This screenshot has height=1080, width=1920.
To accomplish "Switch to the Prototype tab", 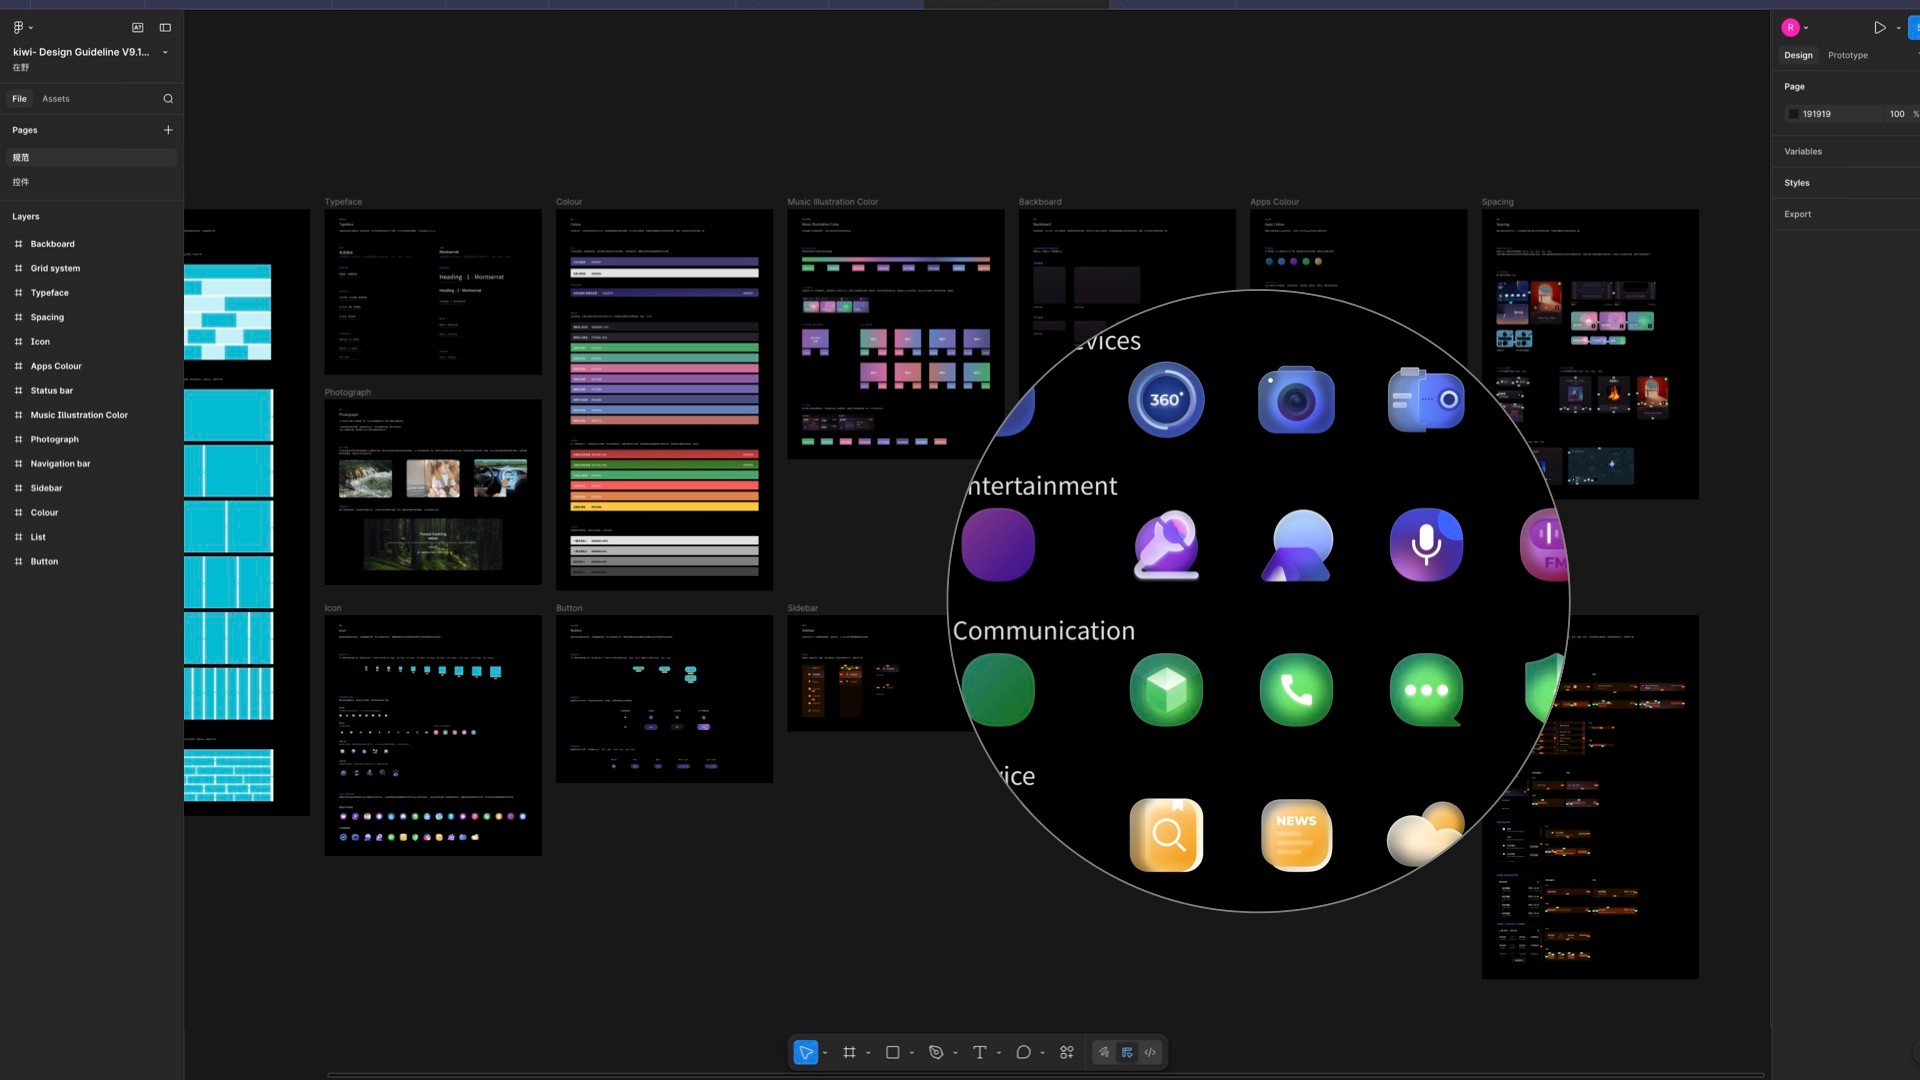I will (x=1848, y=55).
